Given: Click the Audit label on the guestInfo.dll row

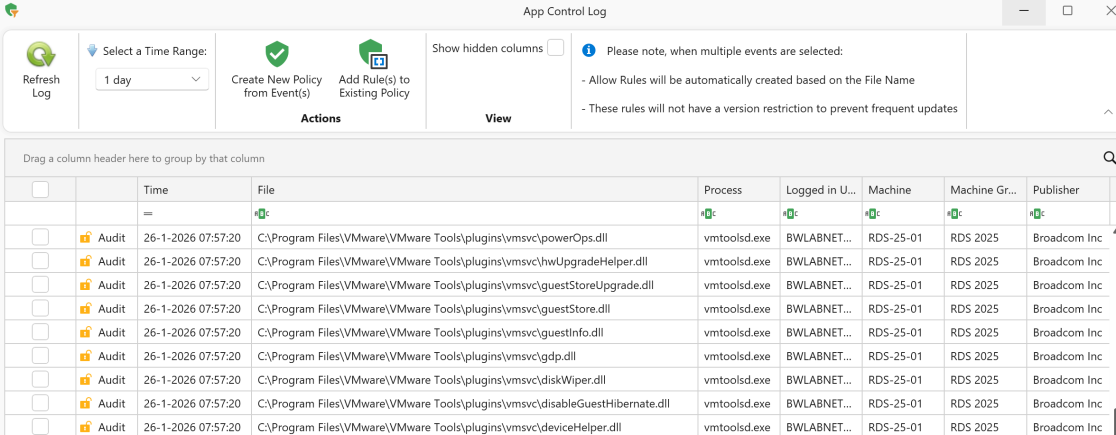Looking at the screenshot, I should (x=112, y=332).
